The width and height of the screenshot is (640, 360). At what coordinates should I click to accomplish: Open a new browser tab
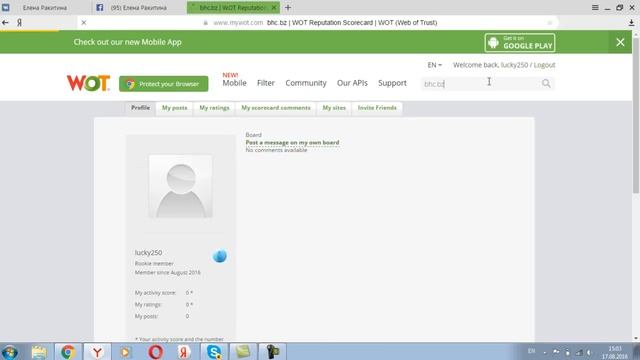288,7
